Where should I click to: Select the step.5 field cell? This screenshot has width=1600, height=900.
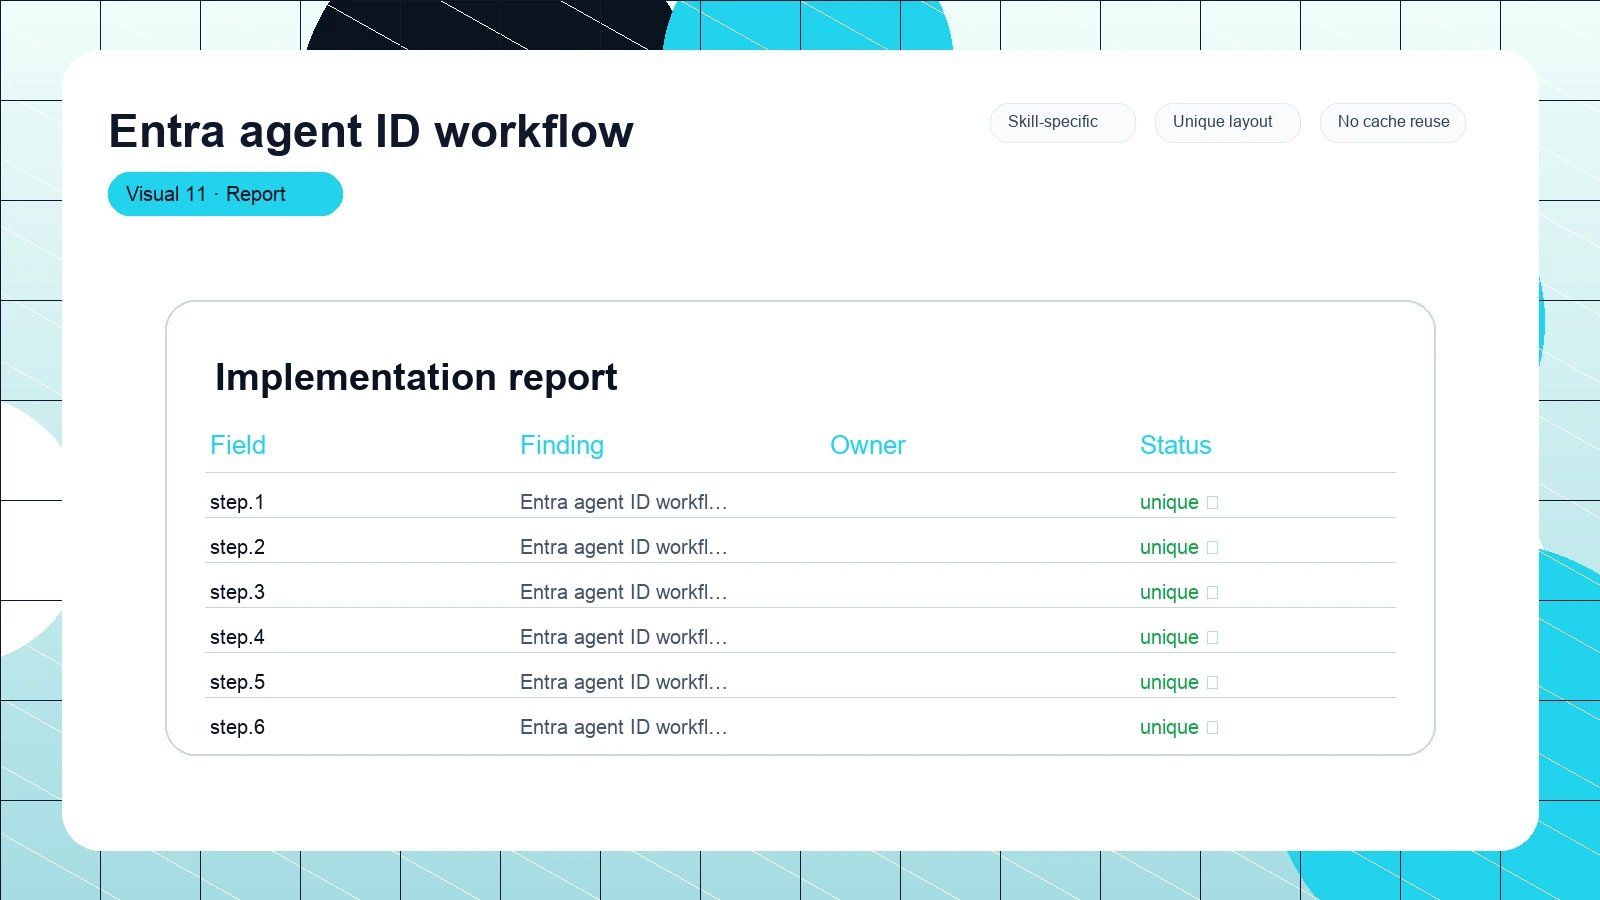[x=237, y=682]
